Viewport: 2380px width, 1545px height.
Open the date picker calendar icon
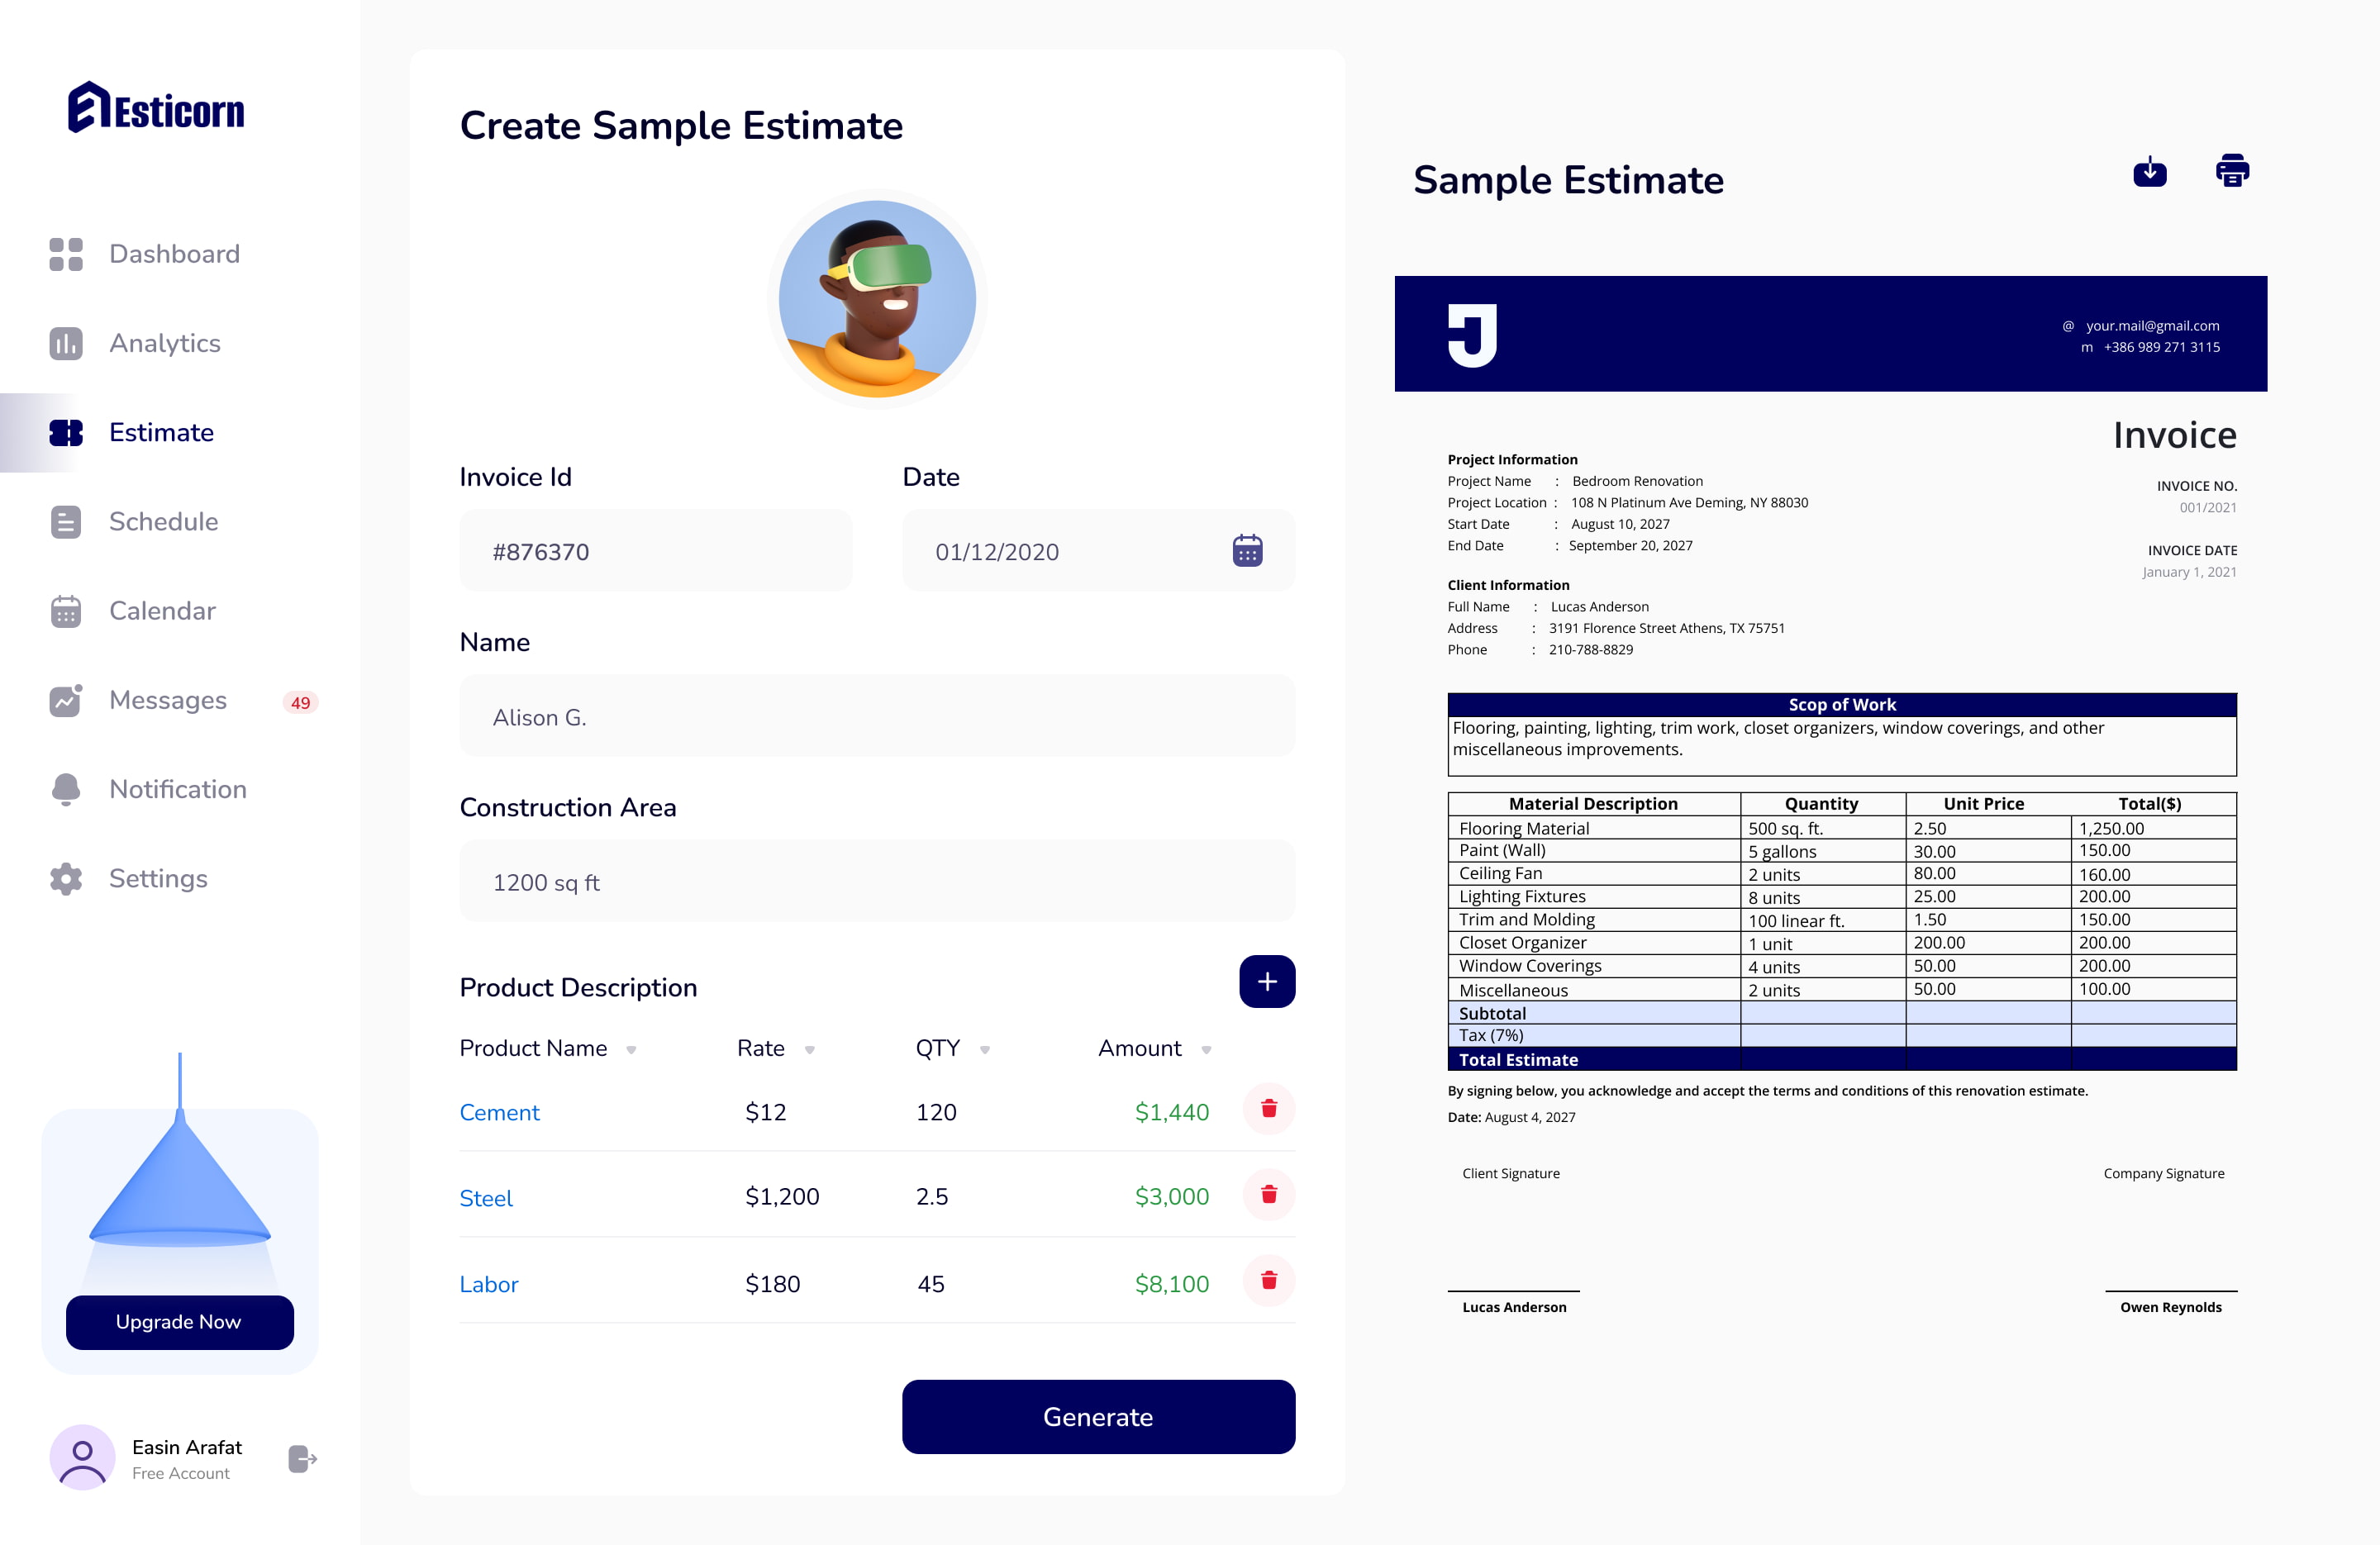pos(1247,551)
